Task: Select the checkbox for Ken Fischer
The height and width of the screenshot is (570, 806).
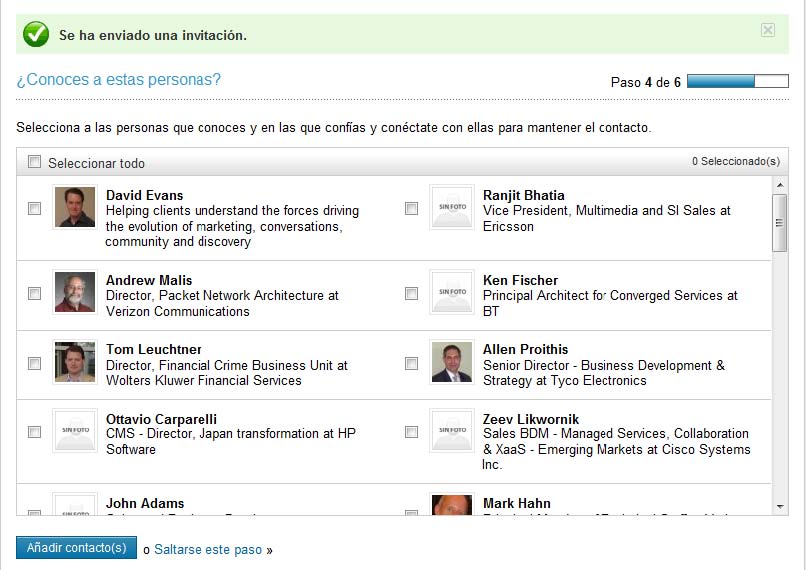Action: (x=411, y=294)
